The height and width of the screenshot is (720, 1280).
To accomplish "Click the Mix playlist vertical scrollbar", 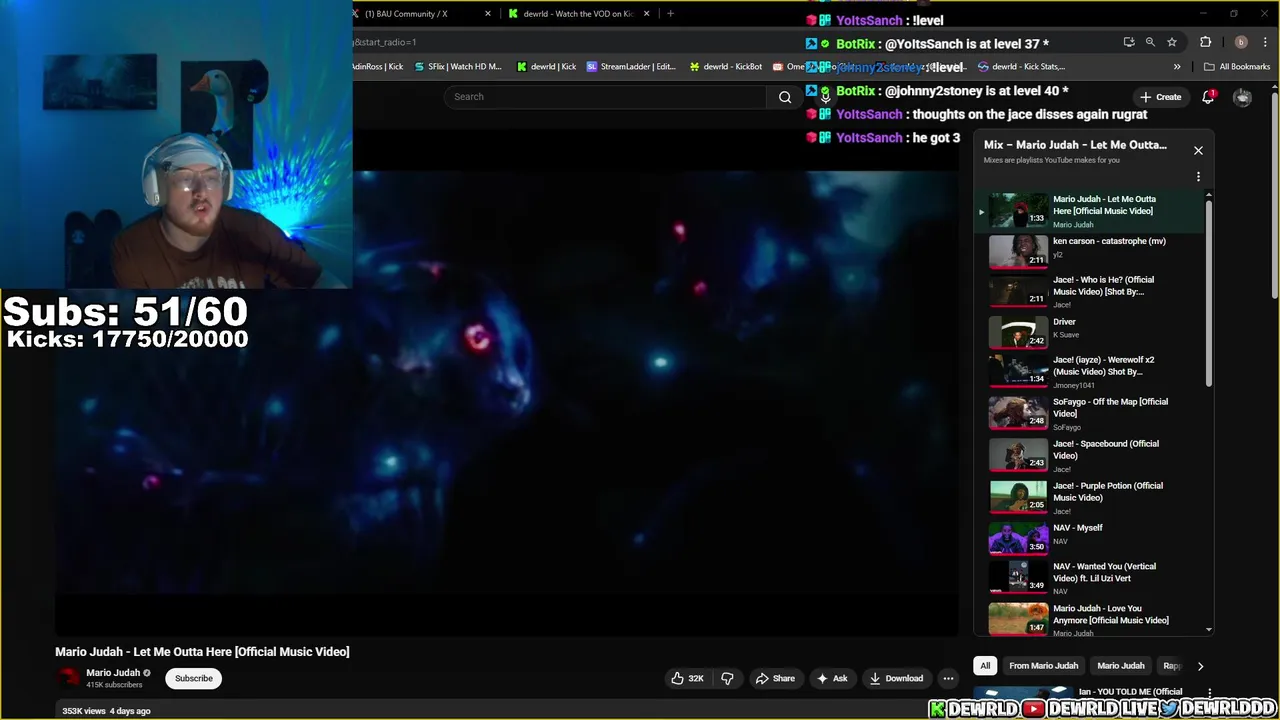I will (x=1209, y=292).
